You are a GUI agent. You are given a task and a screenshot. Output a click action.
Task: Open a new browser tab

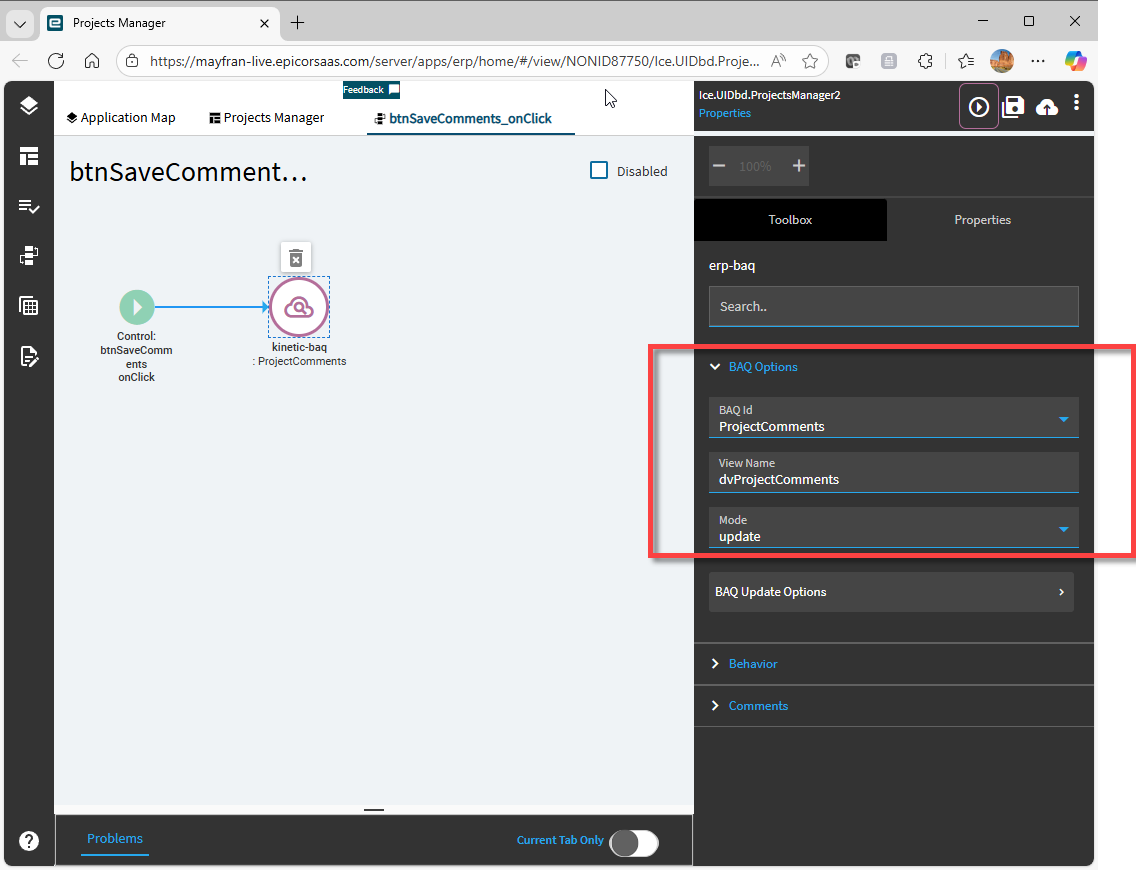tap(297, 23)
